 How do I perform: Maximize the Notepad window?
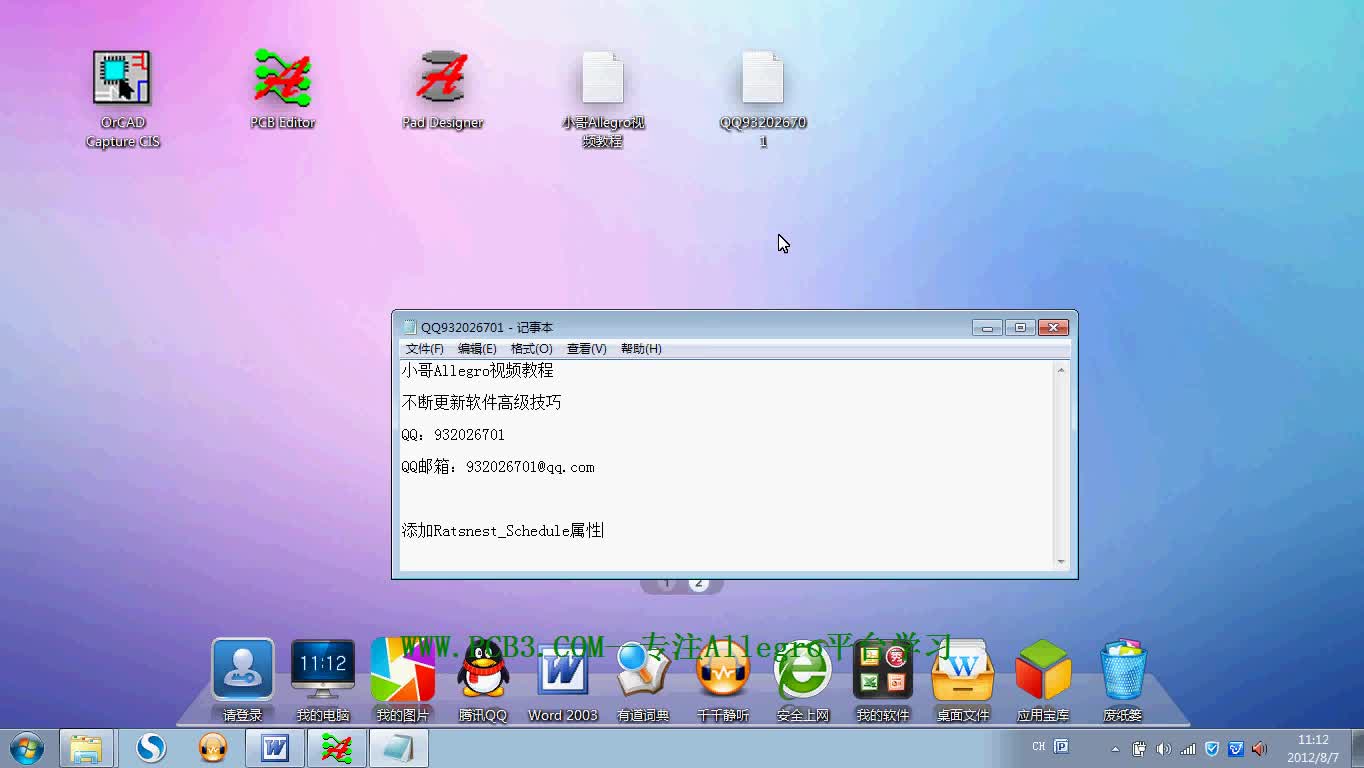(x=1020, y=328)
